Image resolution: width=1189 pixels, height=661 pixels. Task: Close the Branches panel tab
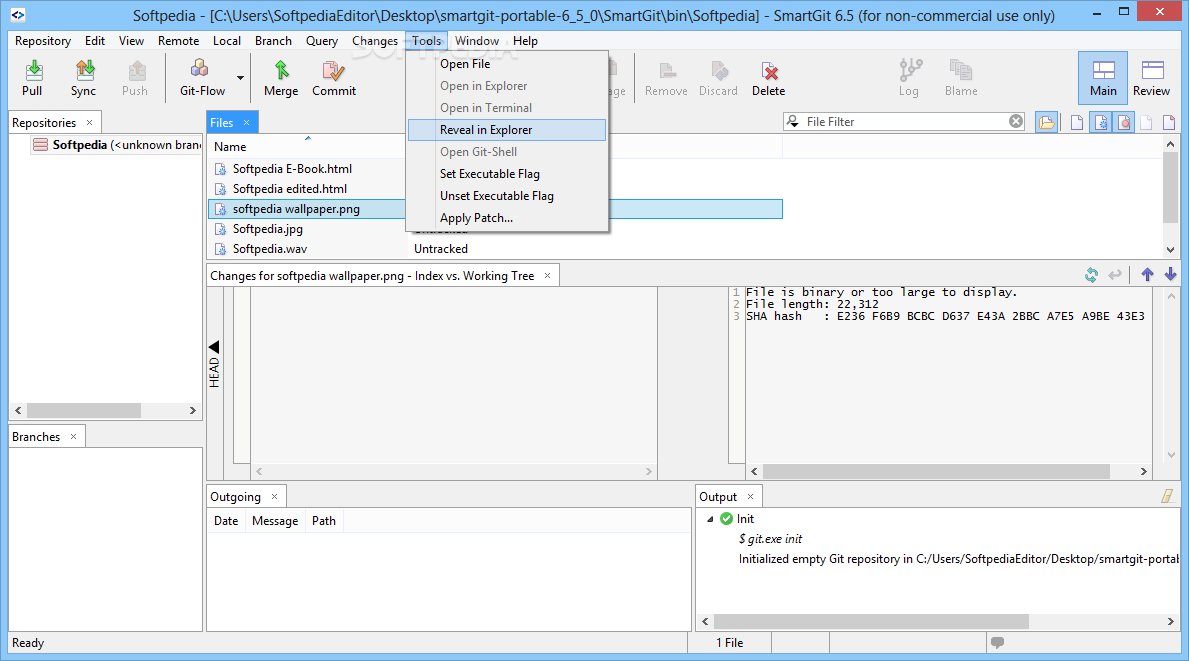(74, 437)
